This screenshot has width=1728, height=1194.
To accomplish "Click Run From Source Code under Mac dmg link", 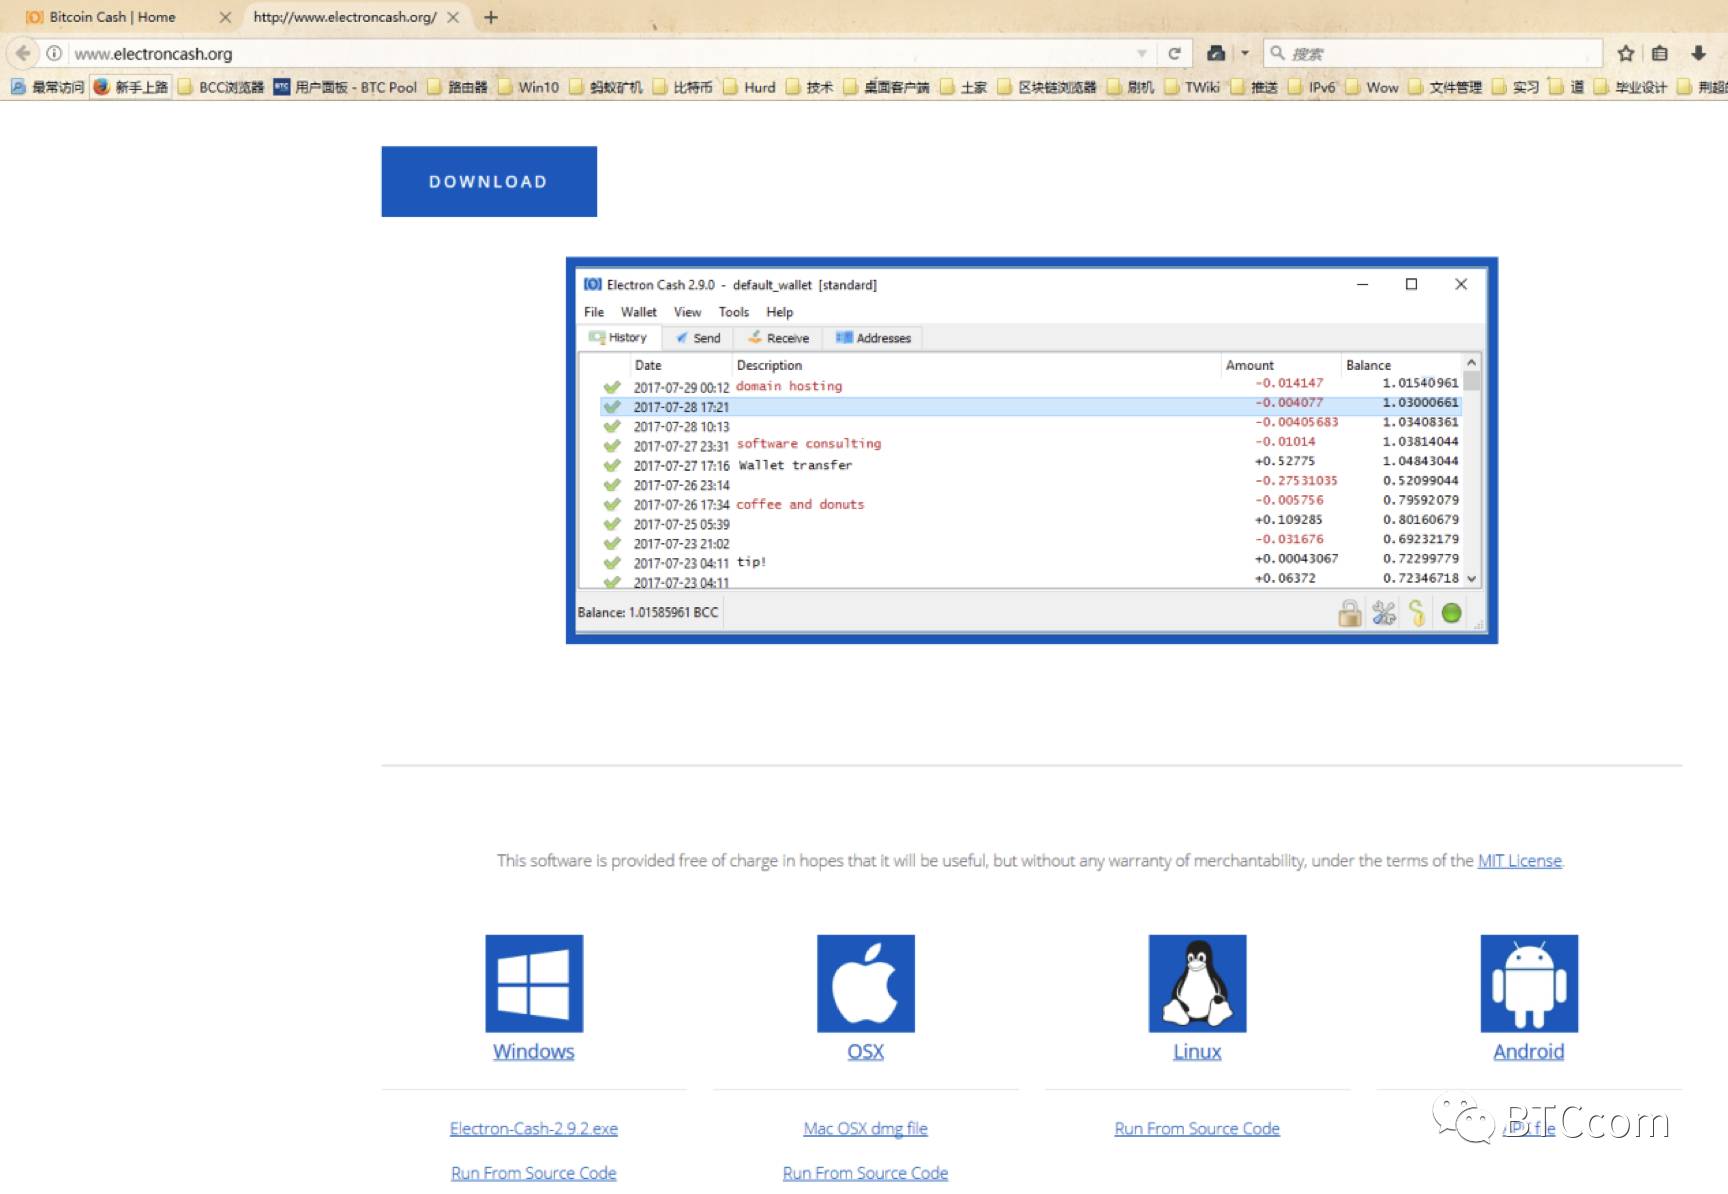I will (866, 1172).
